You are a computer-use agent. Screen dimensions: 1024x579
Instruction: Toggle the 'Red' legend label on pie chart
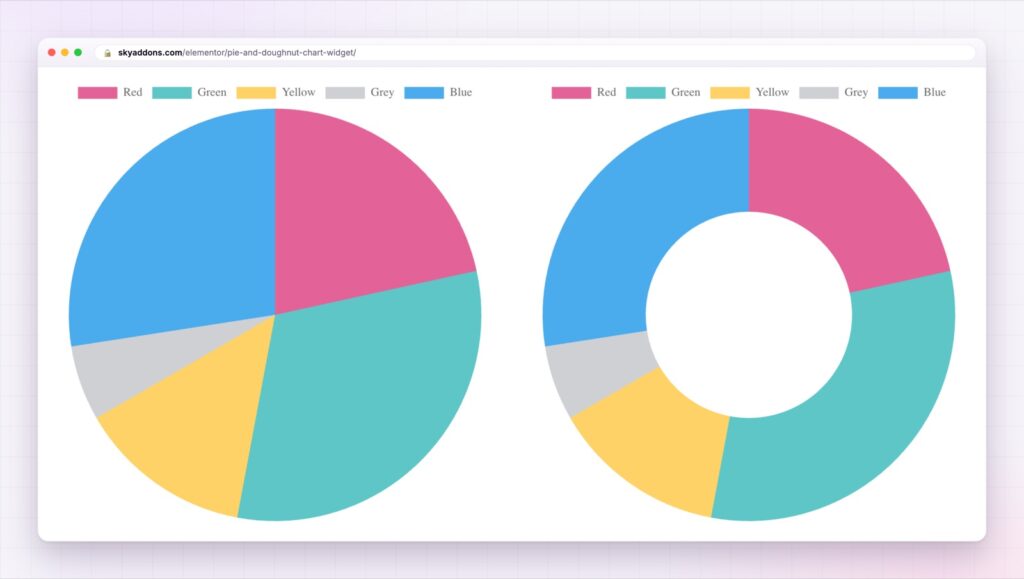pos(133,92)
